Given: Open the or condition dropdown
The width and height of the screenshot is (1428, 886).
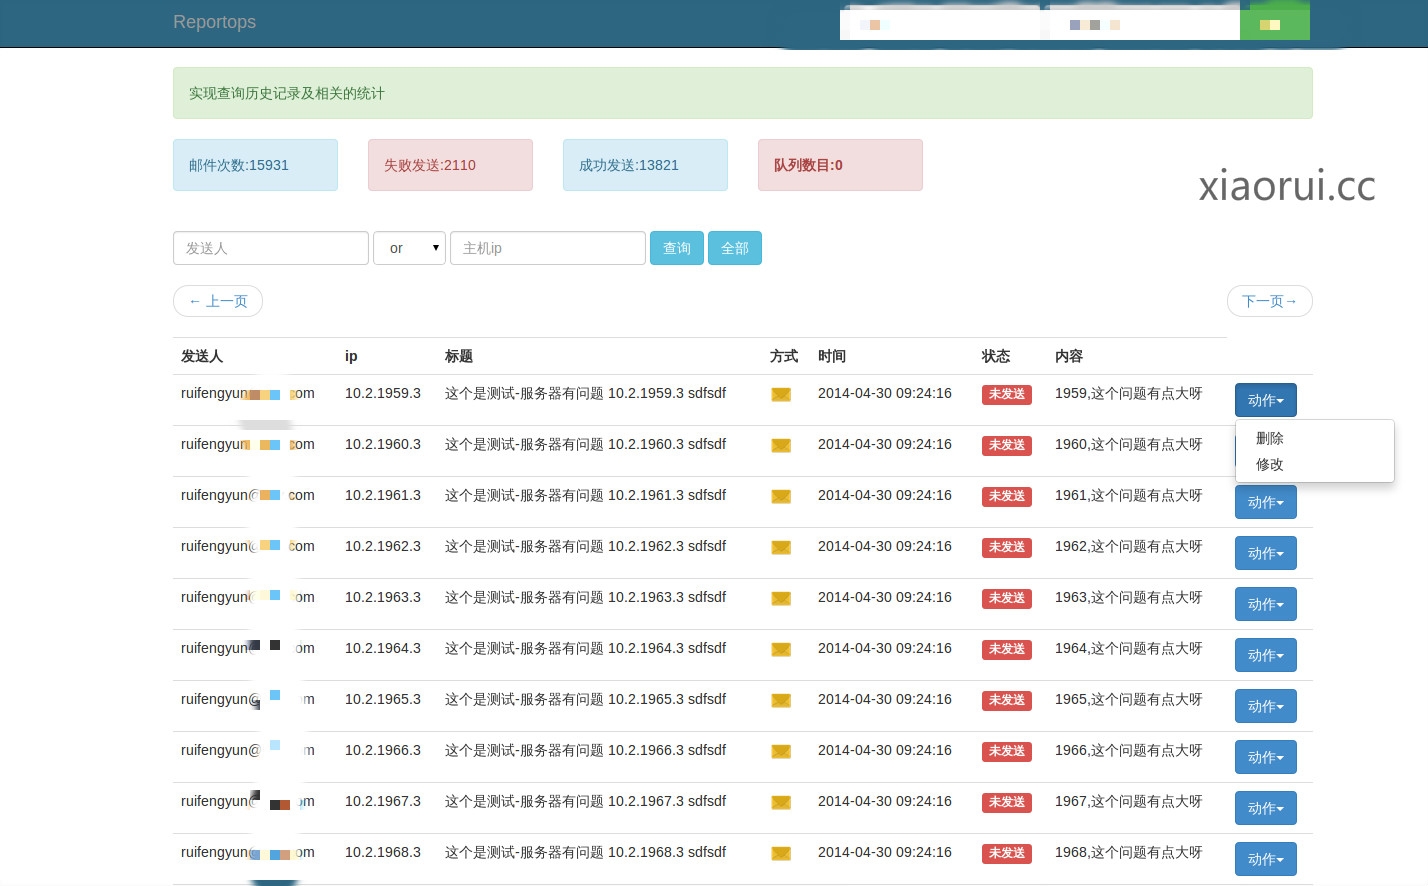Looking at the screenshot, I should click(409, 248).
